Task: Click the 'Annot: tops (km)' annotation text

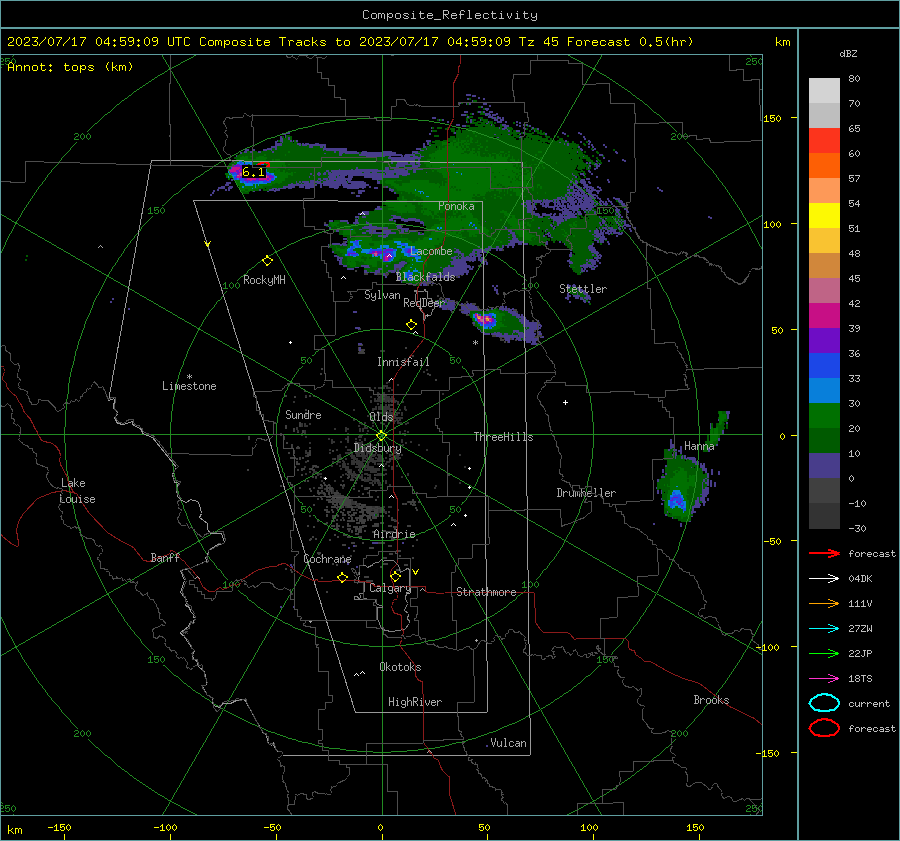Action: point(70,67)
